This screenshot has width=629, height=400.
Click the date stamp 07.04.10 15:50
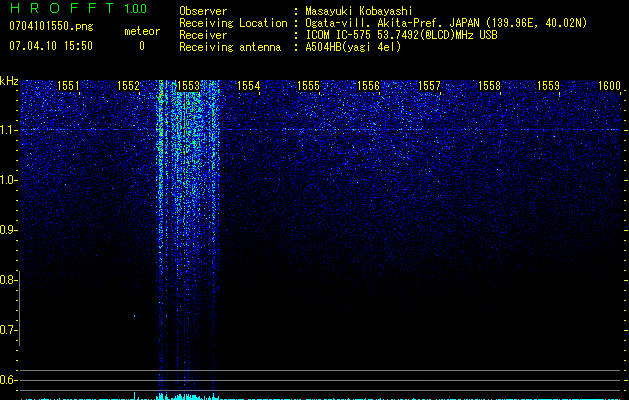coord(51,46)
